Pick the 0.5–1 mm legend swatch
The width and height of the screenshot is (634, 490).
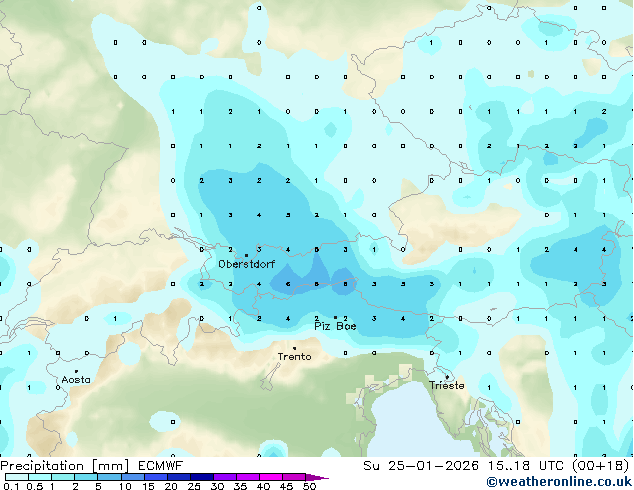point(40,477)
